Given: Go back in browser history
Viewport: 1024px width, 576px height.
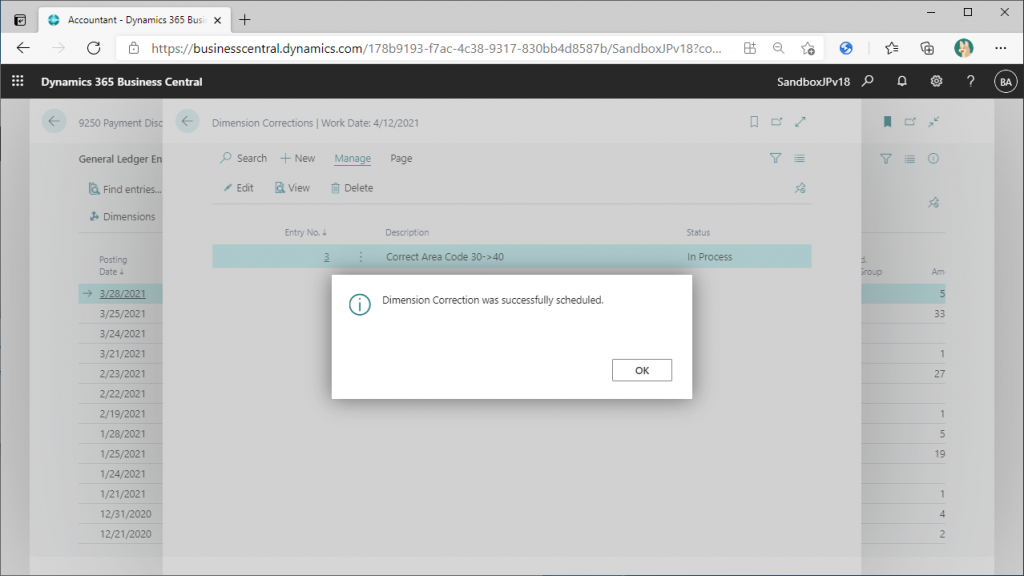Looking at the screenshot, I should coord(23,48).
